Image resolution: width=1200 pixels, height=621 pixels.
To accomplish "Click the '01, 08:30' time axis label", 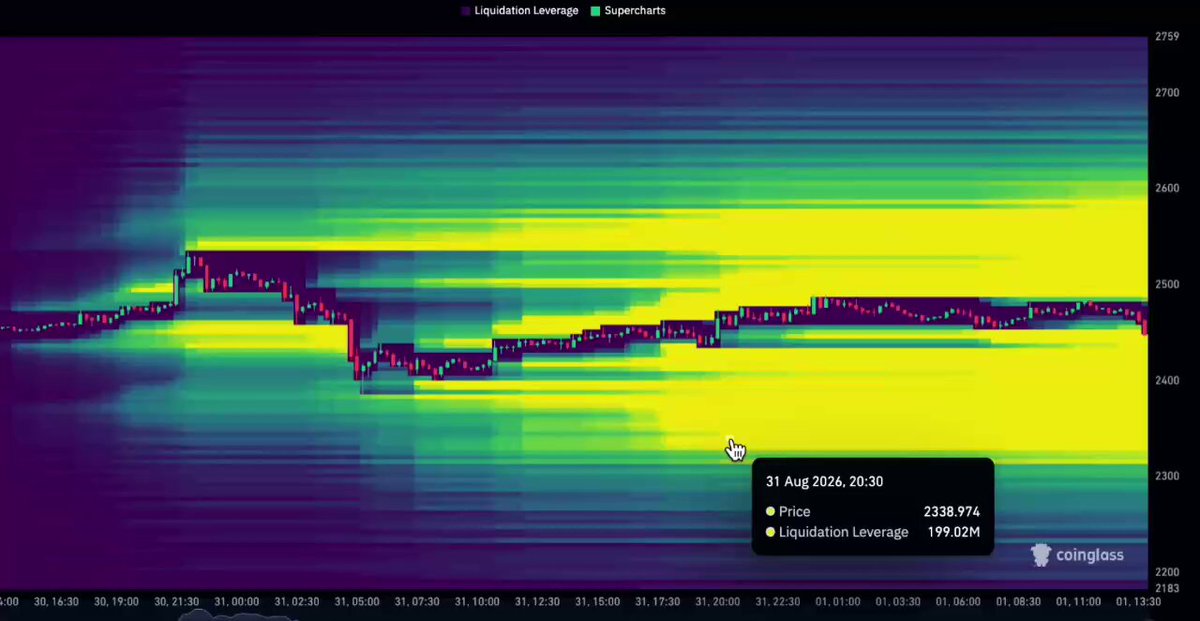I will [1019, 602].
